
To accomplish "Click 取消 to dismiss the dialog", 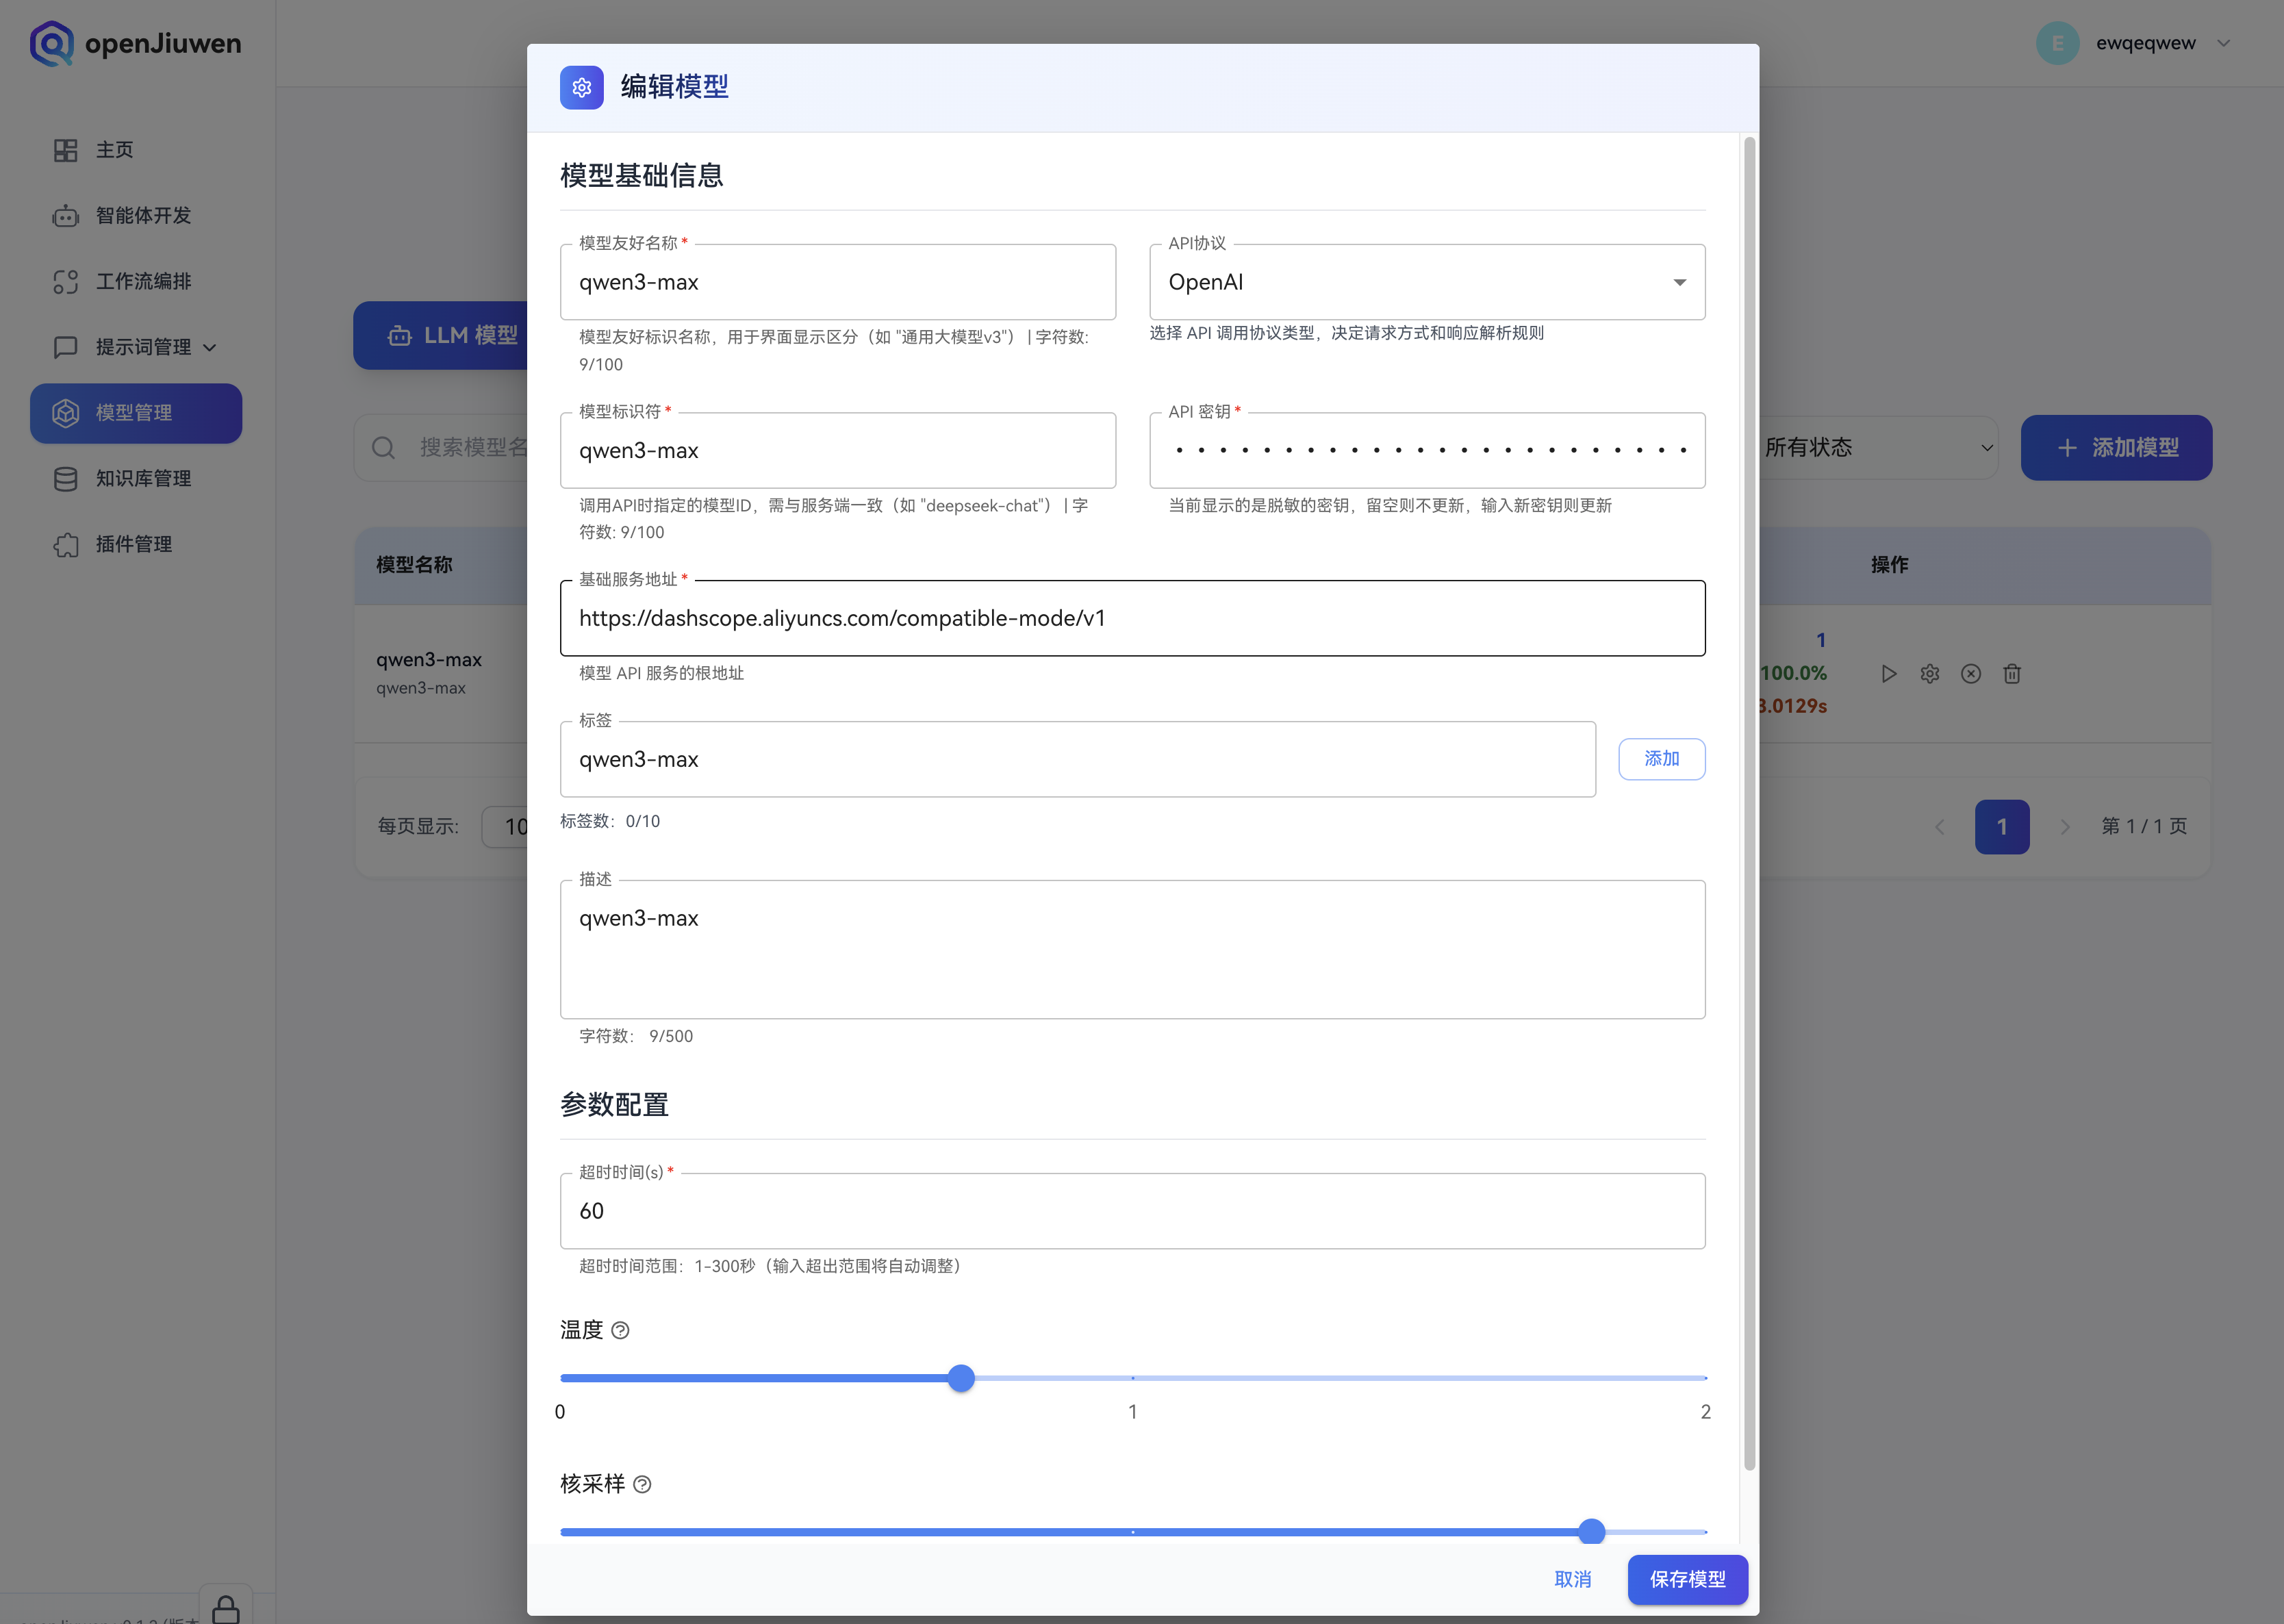I will click(1572, 1579).
